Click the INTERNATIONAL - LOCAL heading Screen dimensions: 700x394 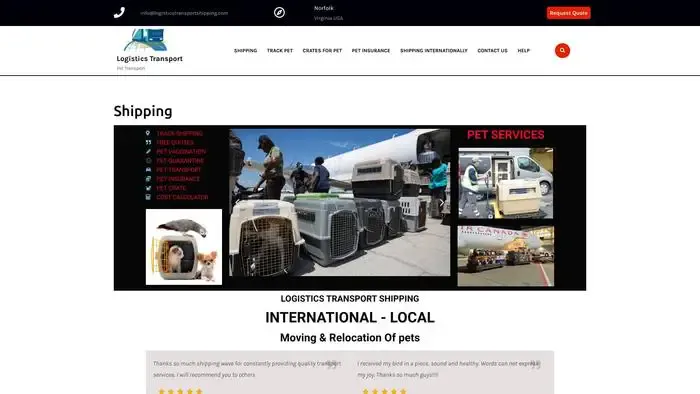pos(350,317)
